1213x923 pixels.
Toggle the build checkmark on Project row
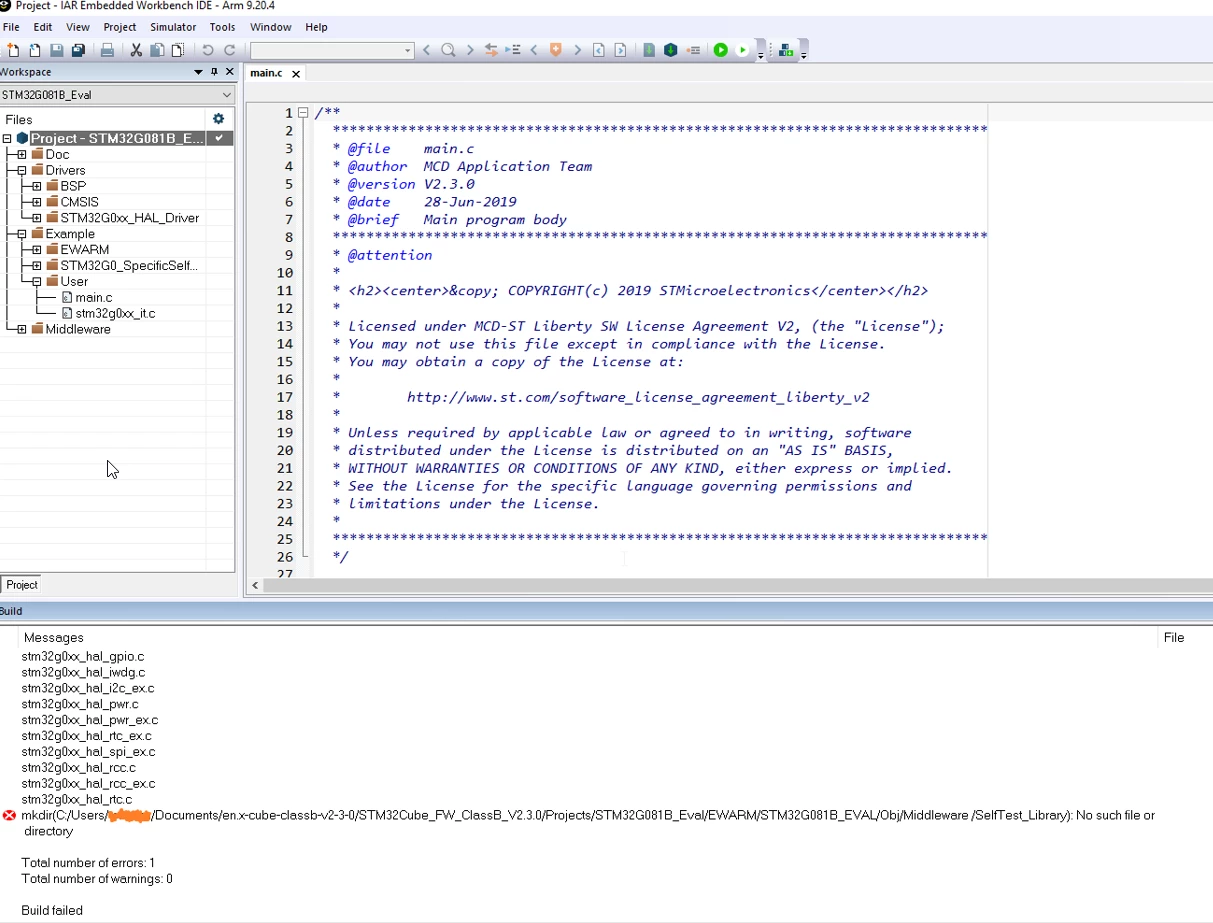(x=218, y=138)
